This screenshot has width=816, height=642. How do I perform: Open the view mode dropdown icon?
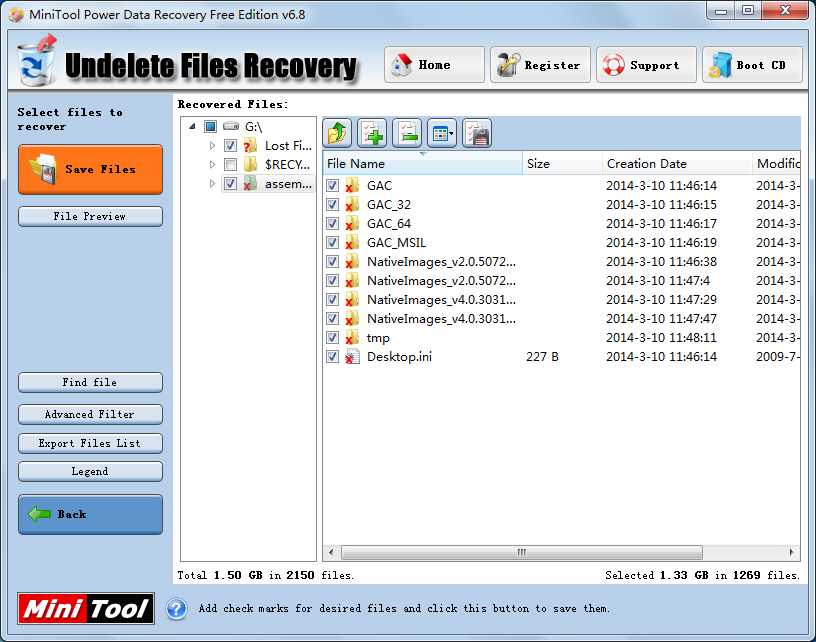tap(442, 133)
